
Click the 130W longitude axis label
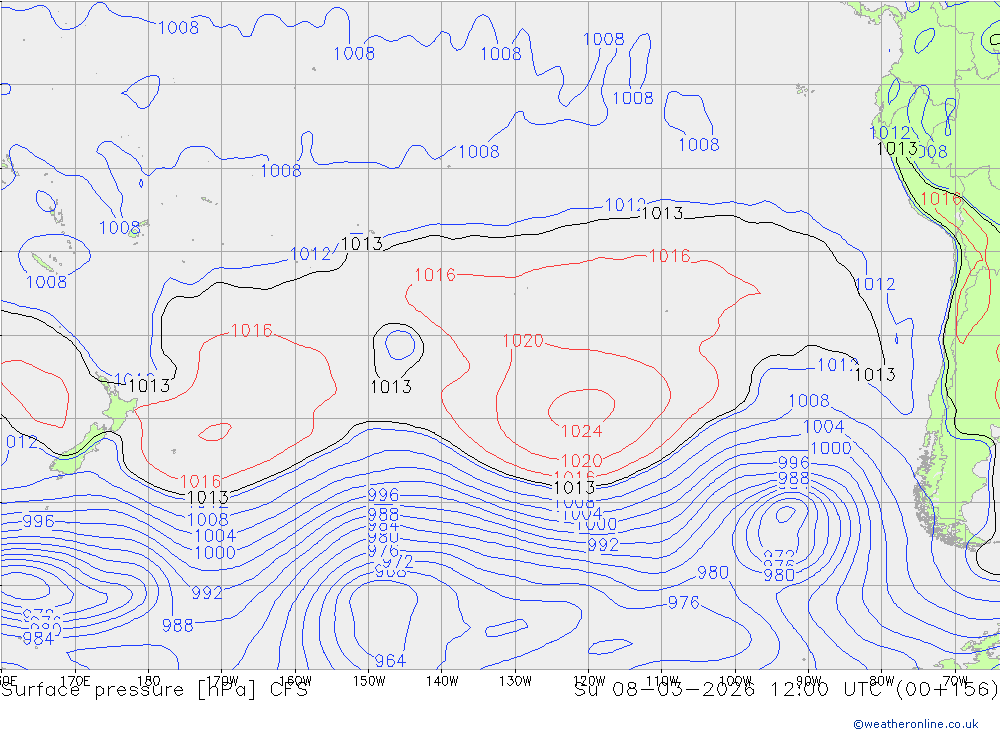pos(515,681)
